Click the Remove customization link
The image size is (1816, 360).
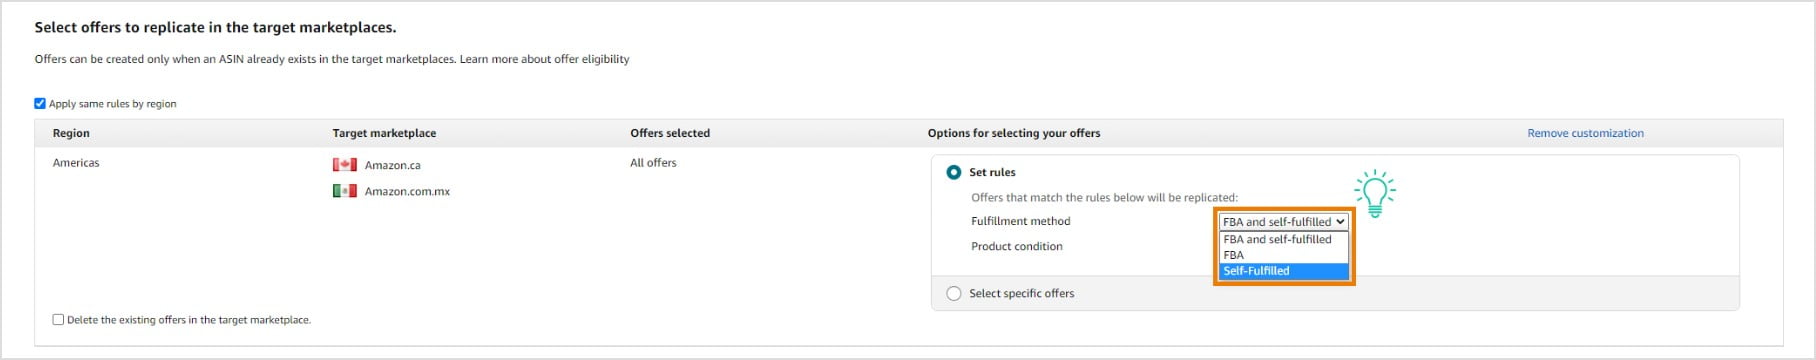pyautogui.click(x=1585, y=133)
